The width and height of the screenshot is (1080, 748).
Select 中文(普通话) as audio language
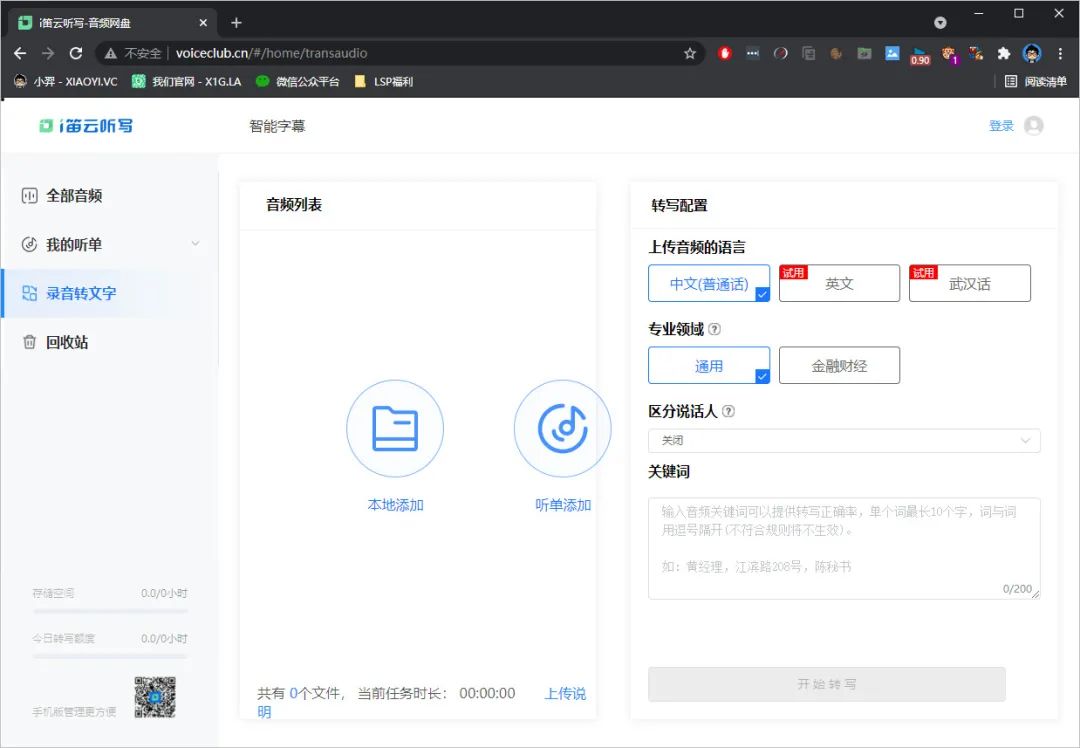tap(709, 284)
